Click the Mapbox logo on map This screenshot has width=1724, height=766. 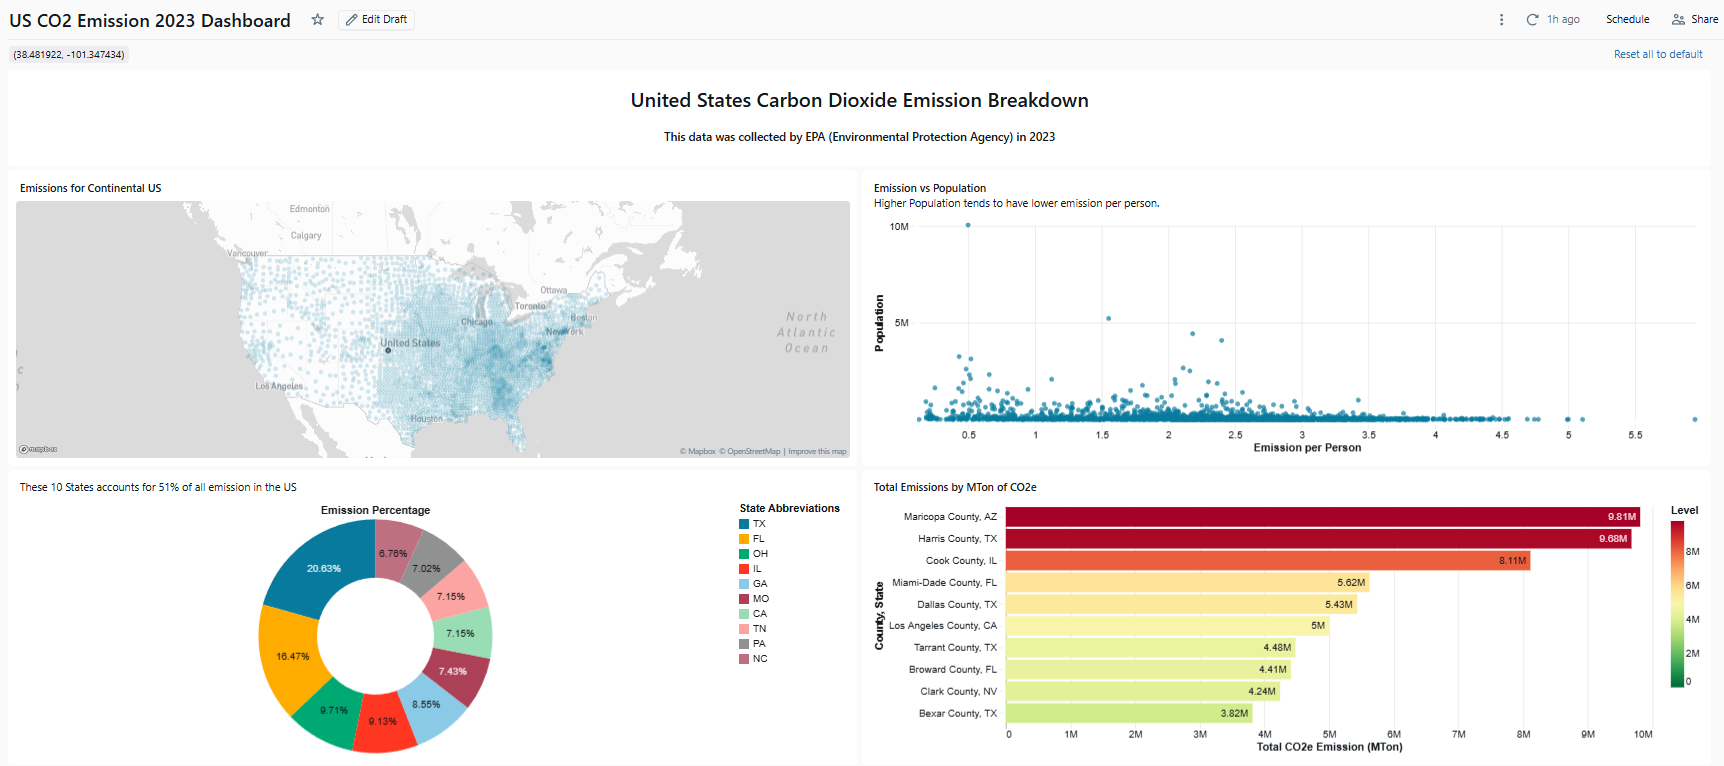38,450
